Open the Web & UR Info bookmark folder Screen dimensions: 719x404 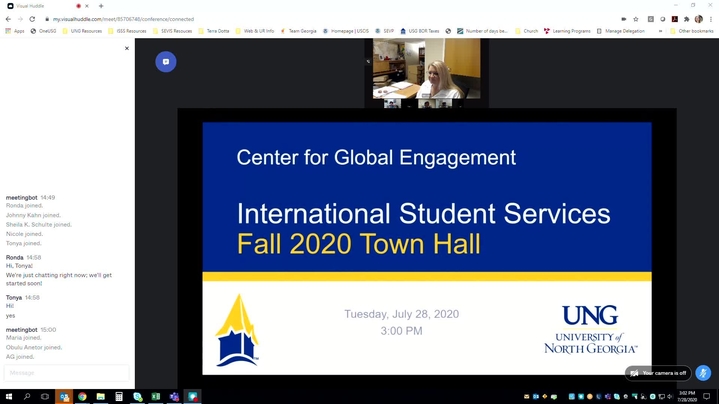(255, 31)
